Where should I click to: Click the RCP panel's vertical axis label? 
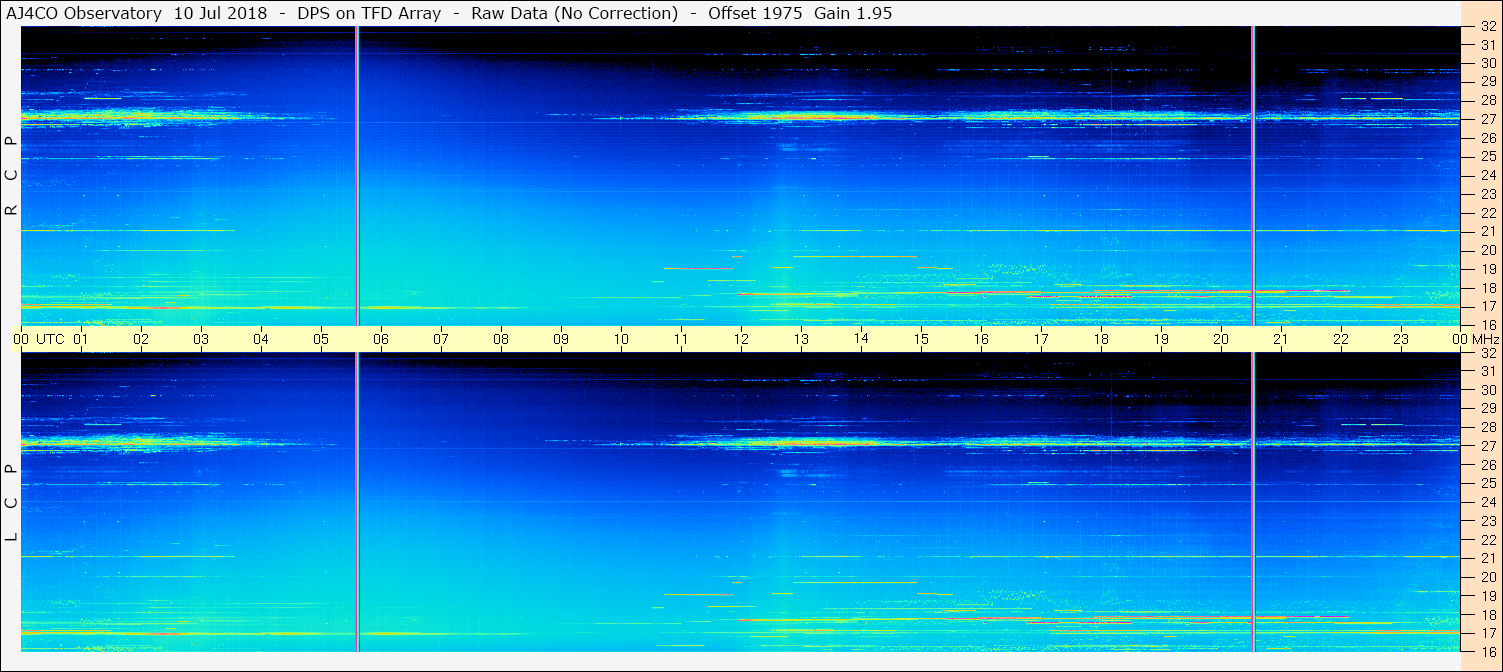click(x=11, y=175)
